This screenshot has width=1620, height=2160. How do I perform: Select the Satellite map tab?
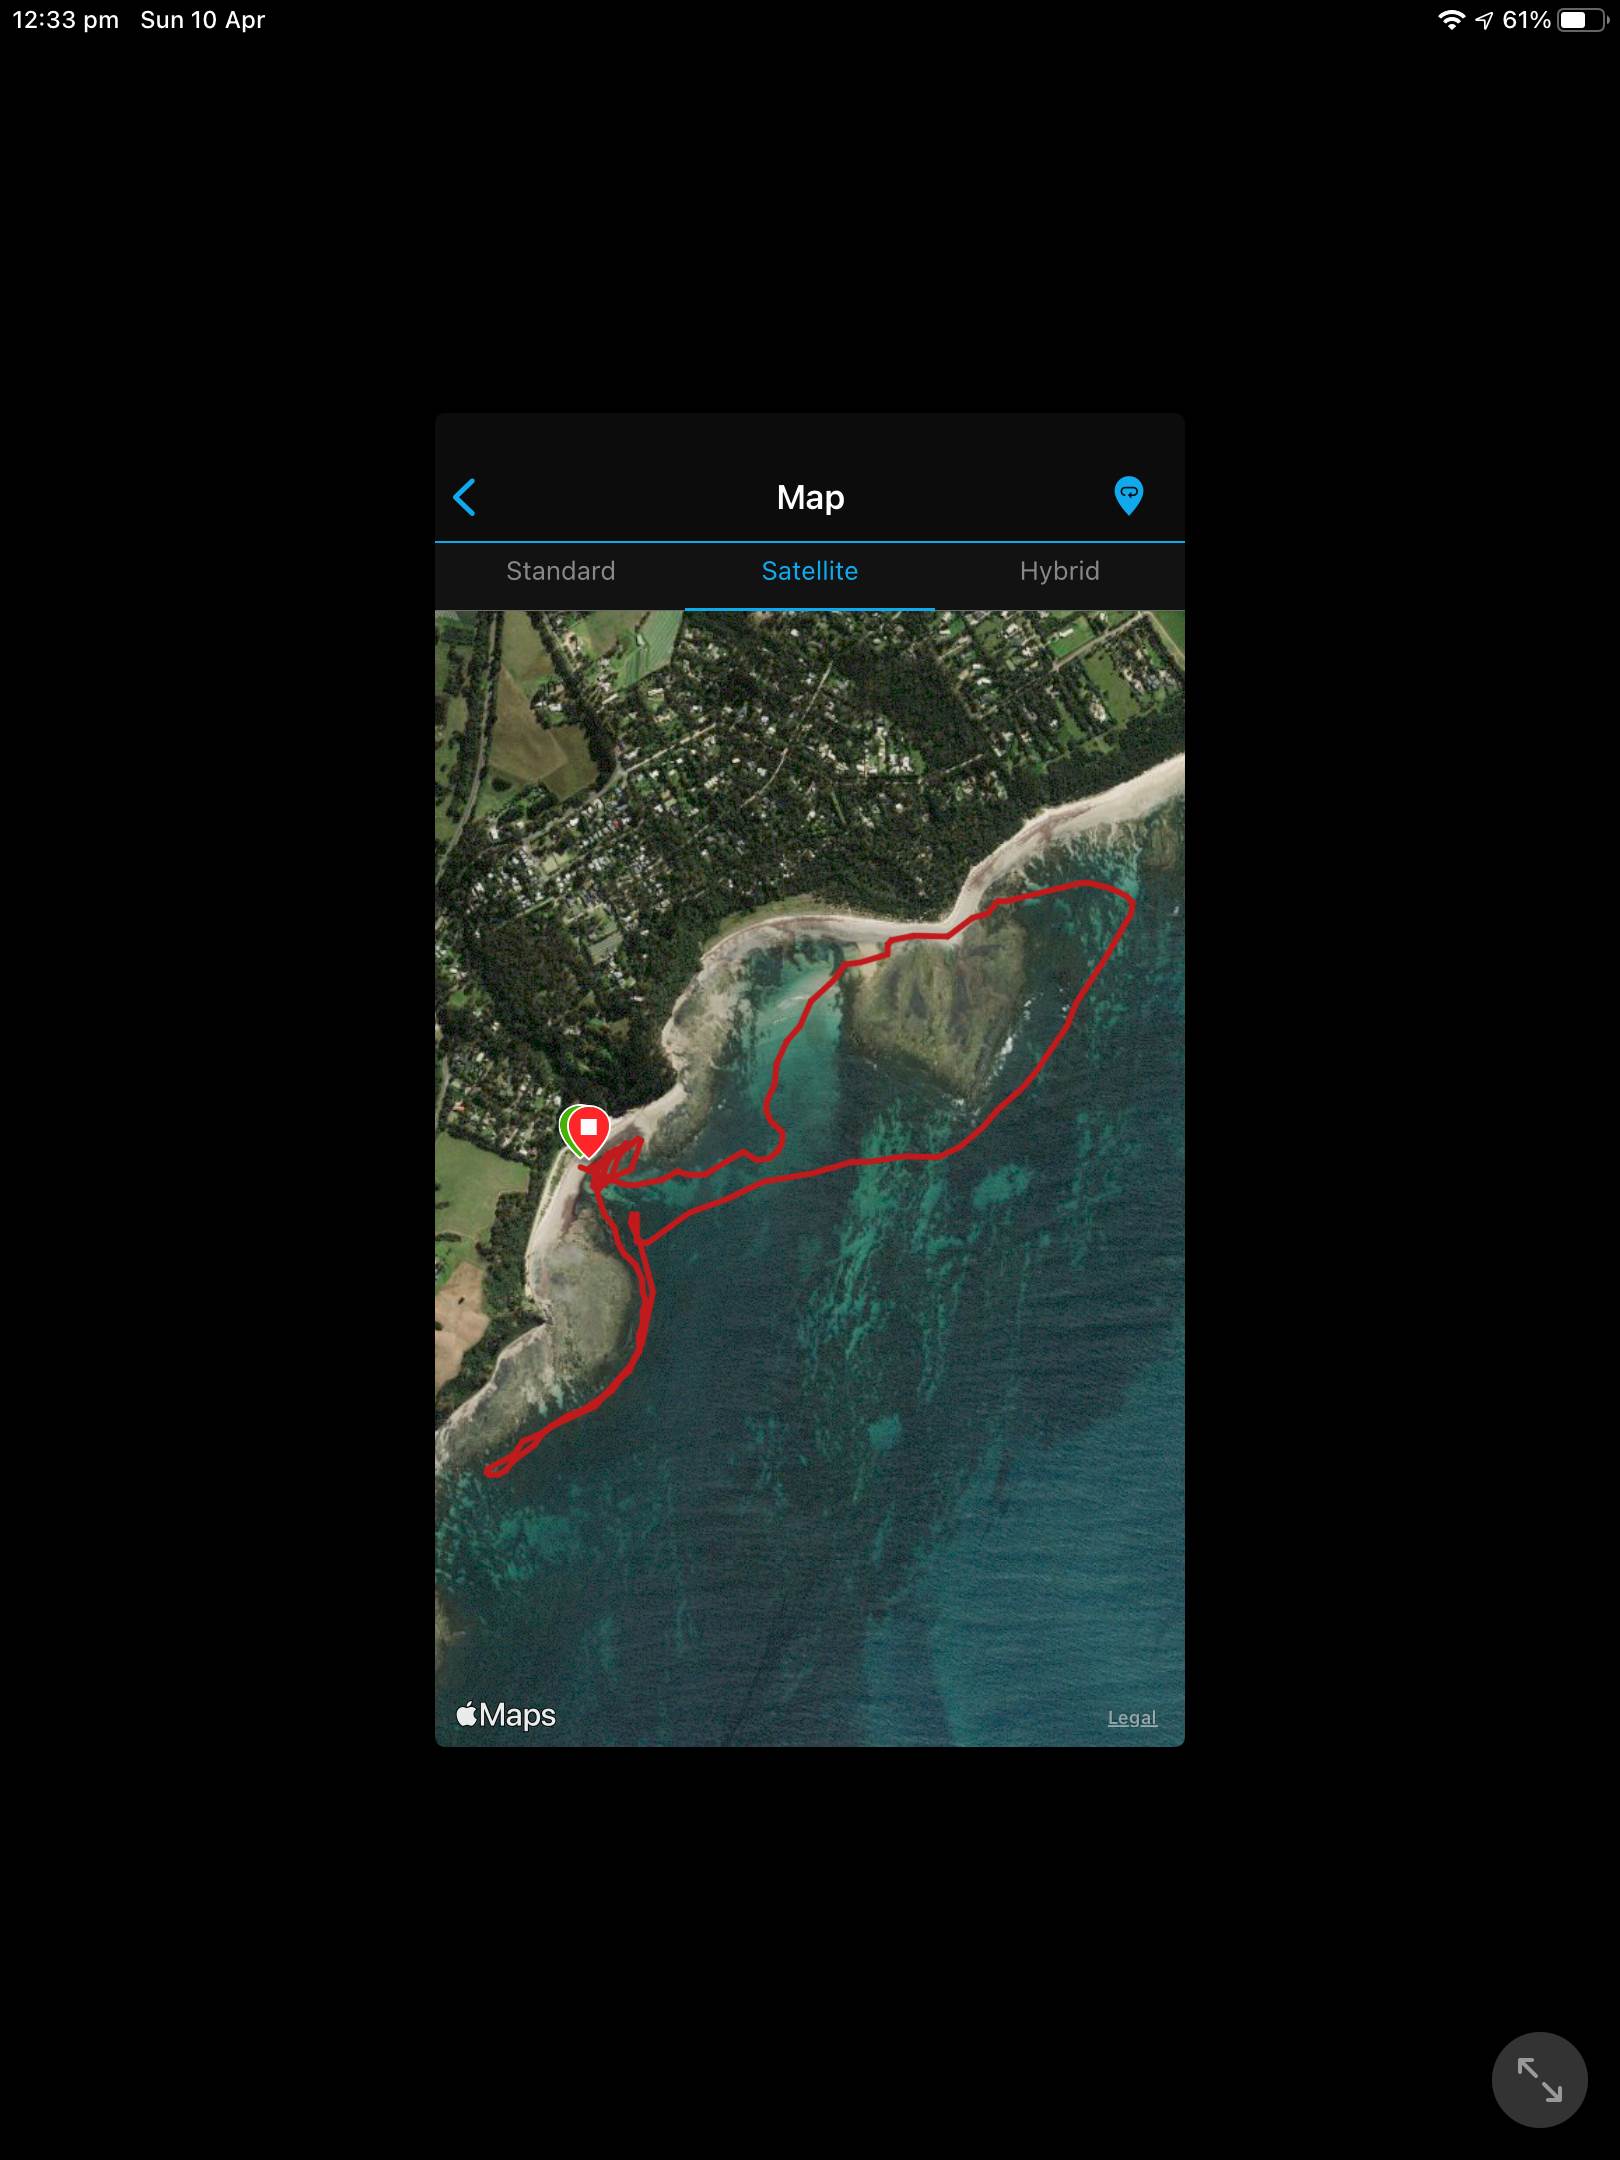pos(809,571)
